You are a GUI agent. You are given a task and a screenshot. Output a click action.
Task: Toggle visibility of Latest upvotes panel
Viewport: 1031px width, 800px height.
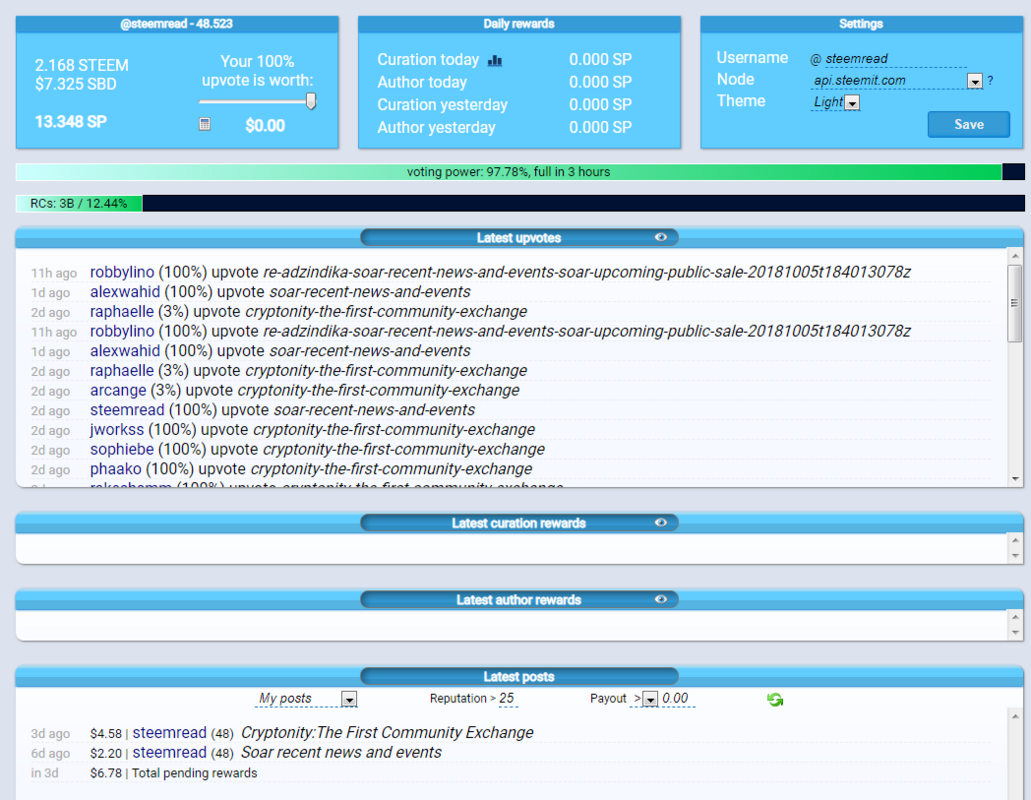coord(661,237)
